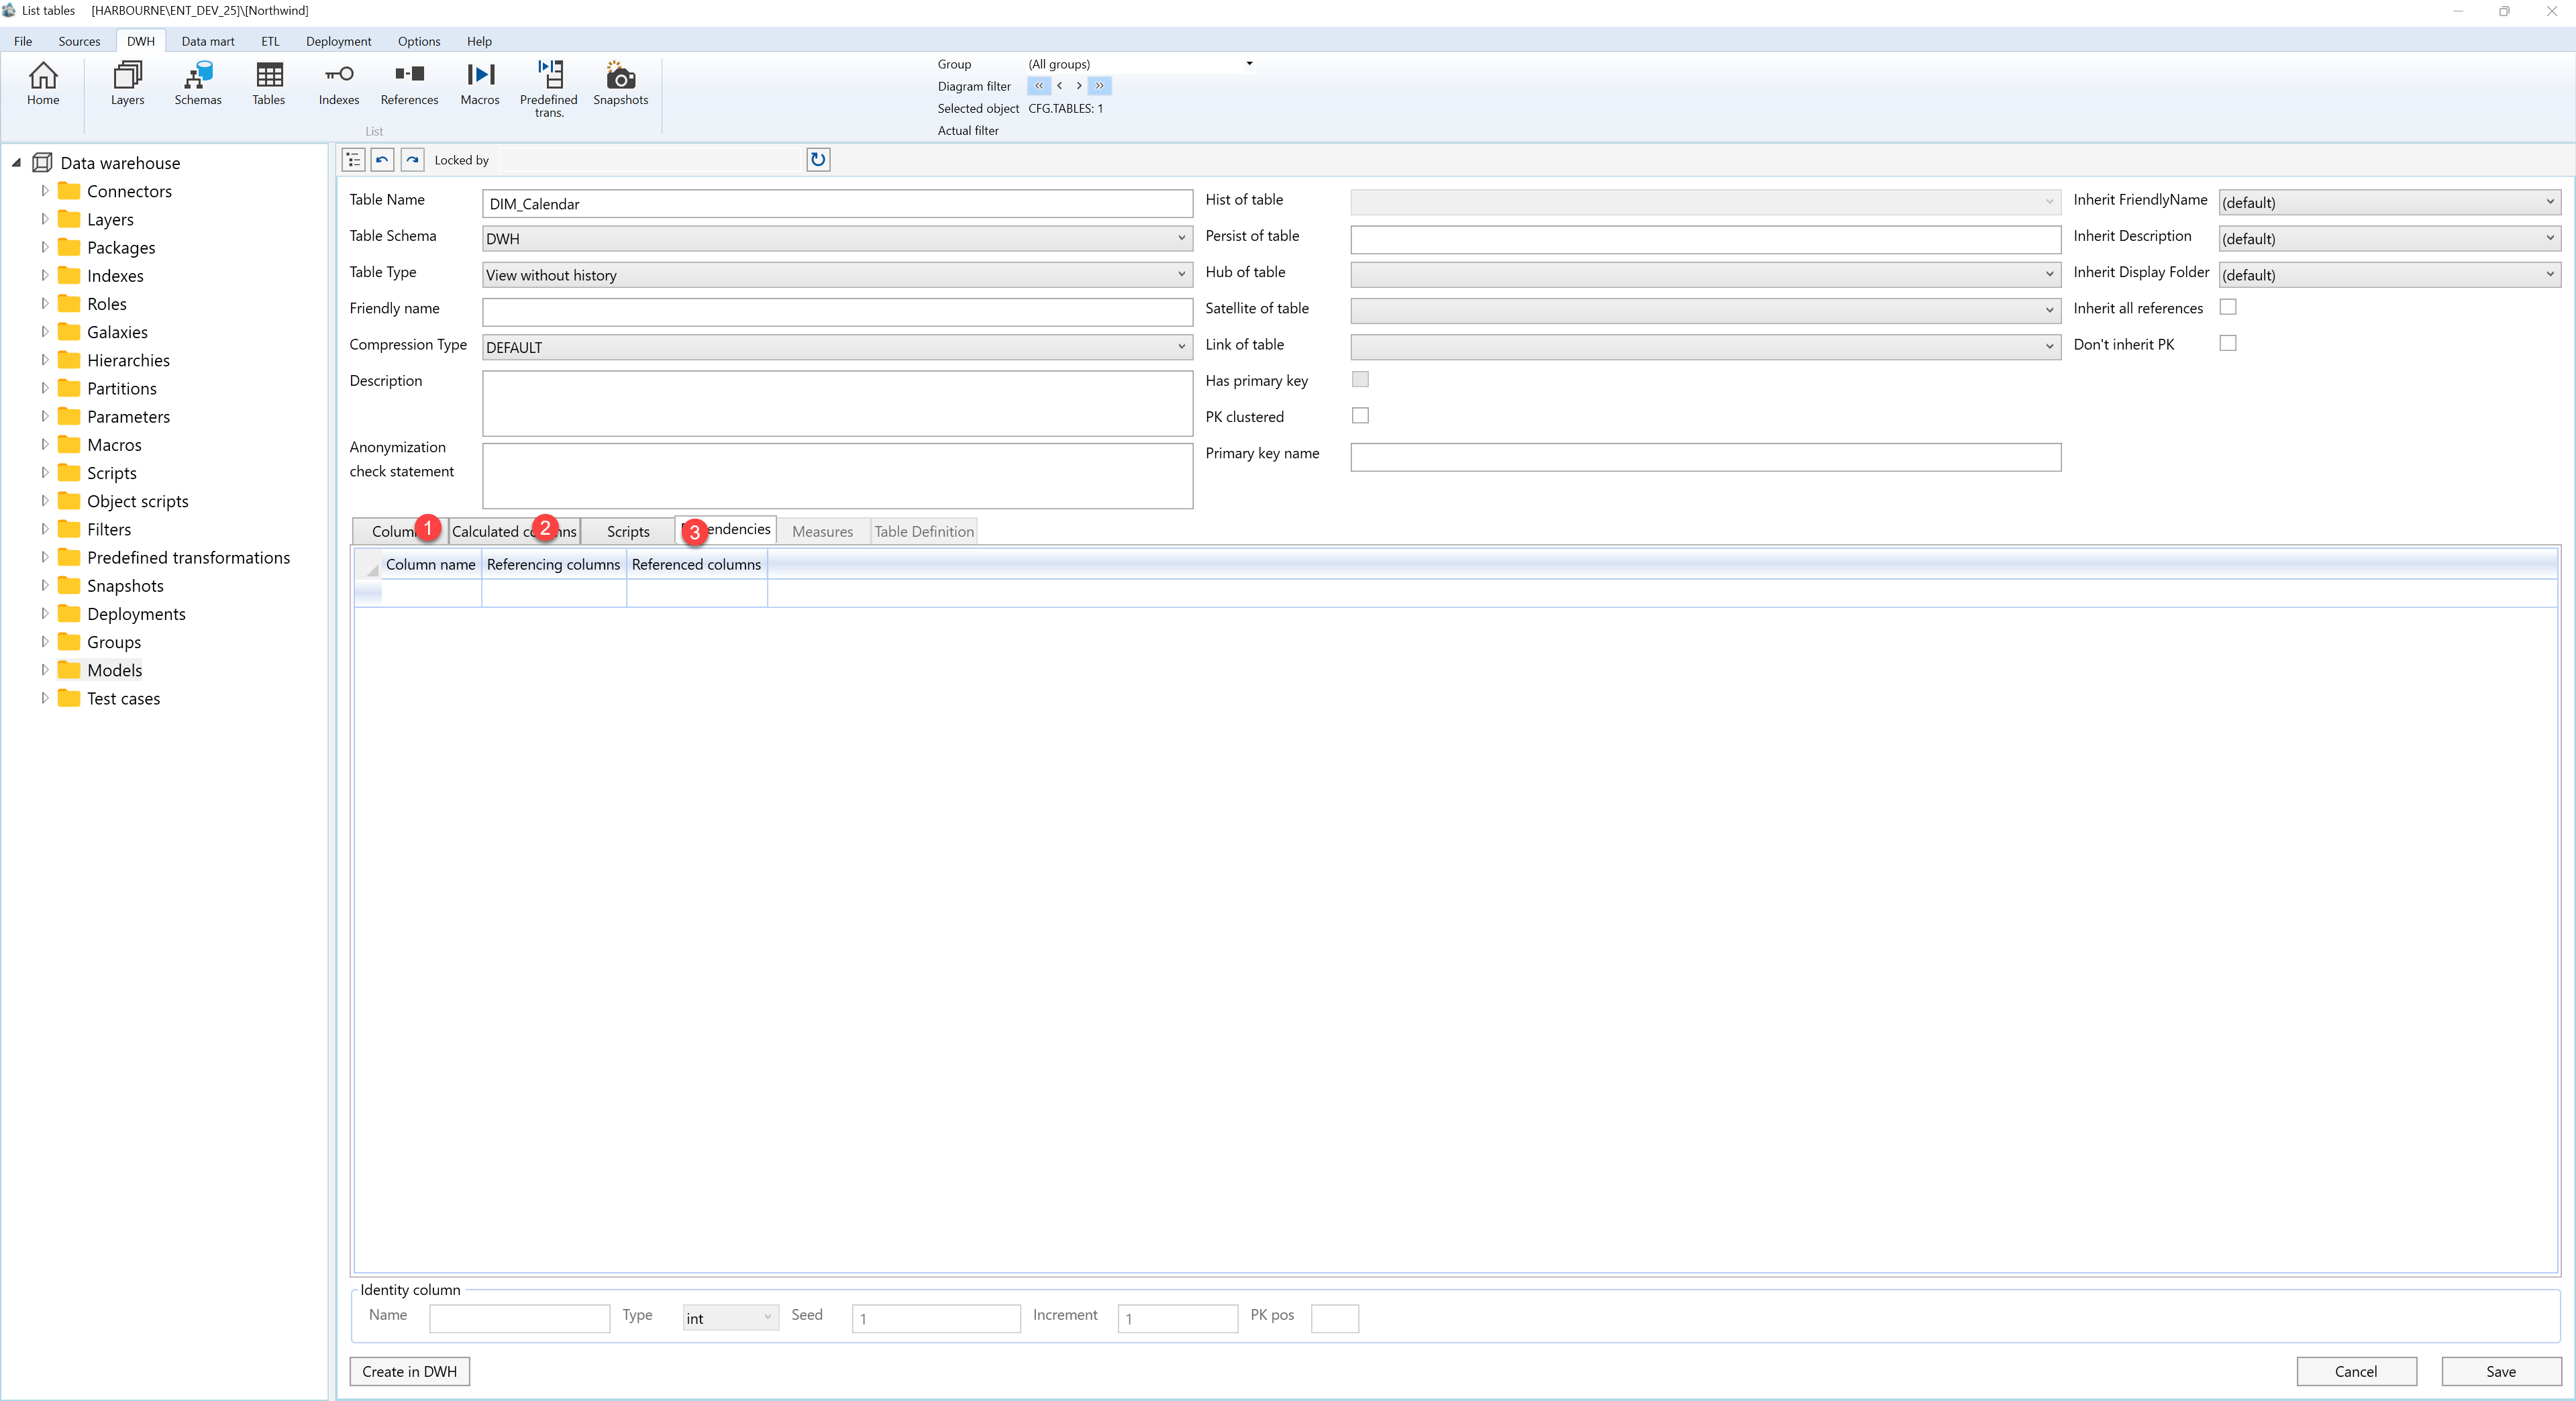Open the Deployment ribbon tab
This screenshot has width=2576, height=1401.
338,41
